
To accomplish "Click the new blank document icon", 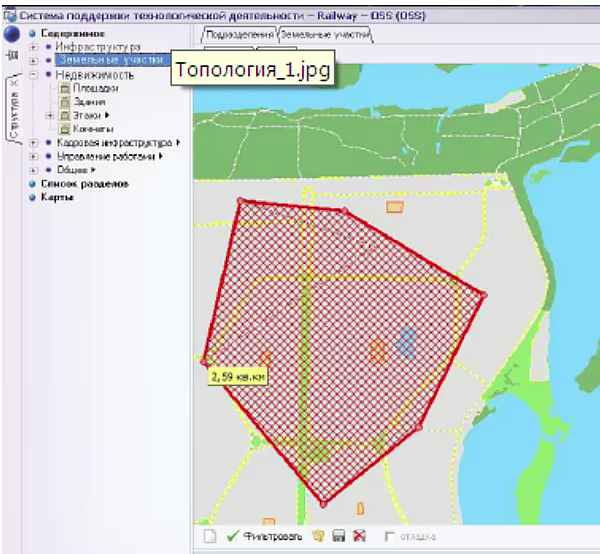I will click(x=210, y=537).
